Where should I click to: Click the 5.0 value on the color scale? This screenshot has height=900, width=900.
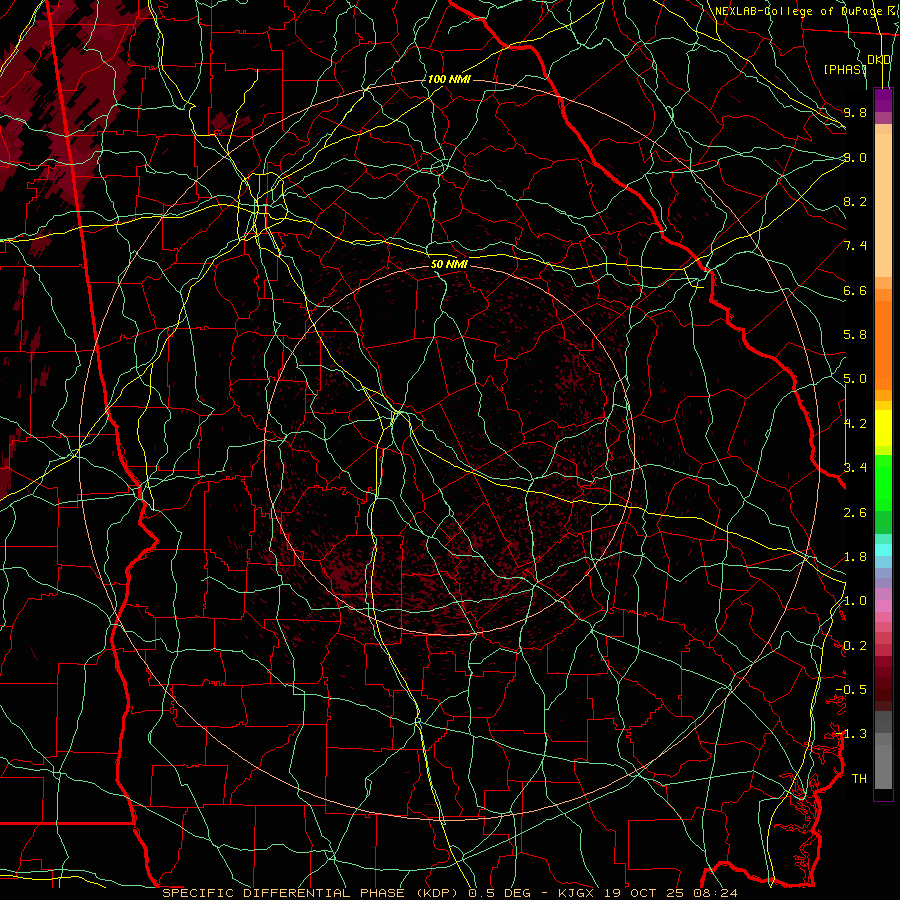coord(855,379)
